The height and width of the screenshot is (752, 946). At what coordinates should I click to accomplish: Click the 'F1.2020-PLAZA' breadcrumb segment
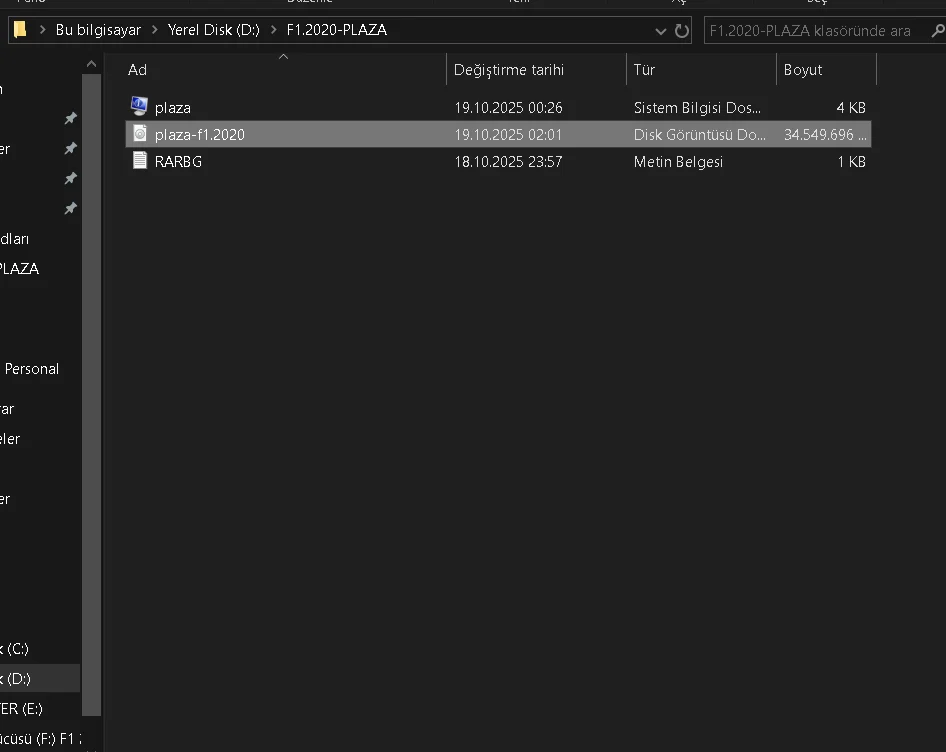coord(337,30)
